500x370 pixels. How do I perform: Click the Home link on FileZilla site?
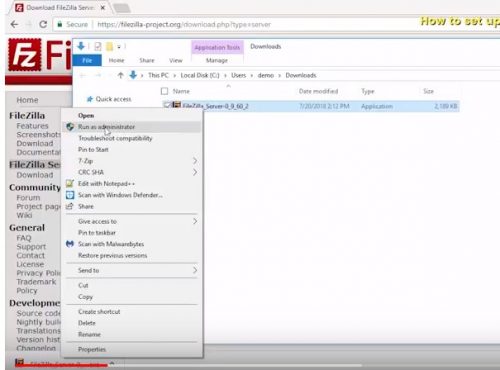[27, 100]
